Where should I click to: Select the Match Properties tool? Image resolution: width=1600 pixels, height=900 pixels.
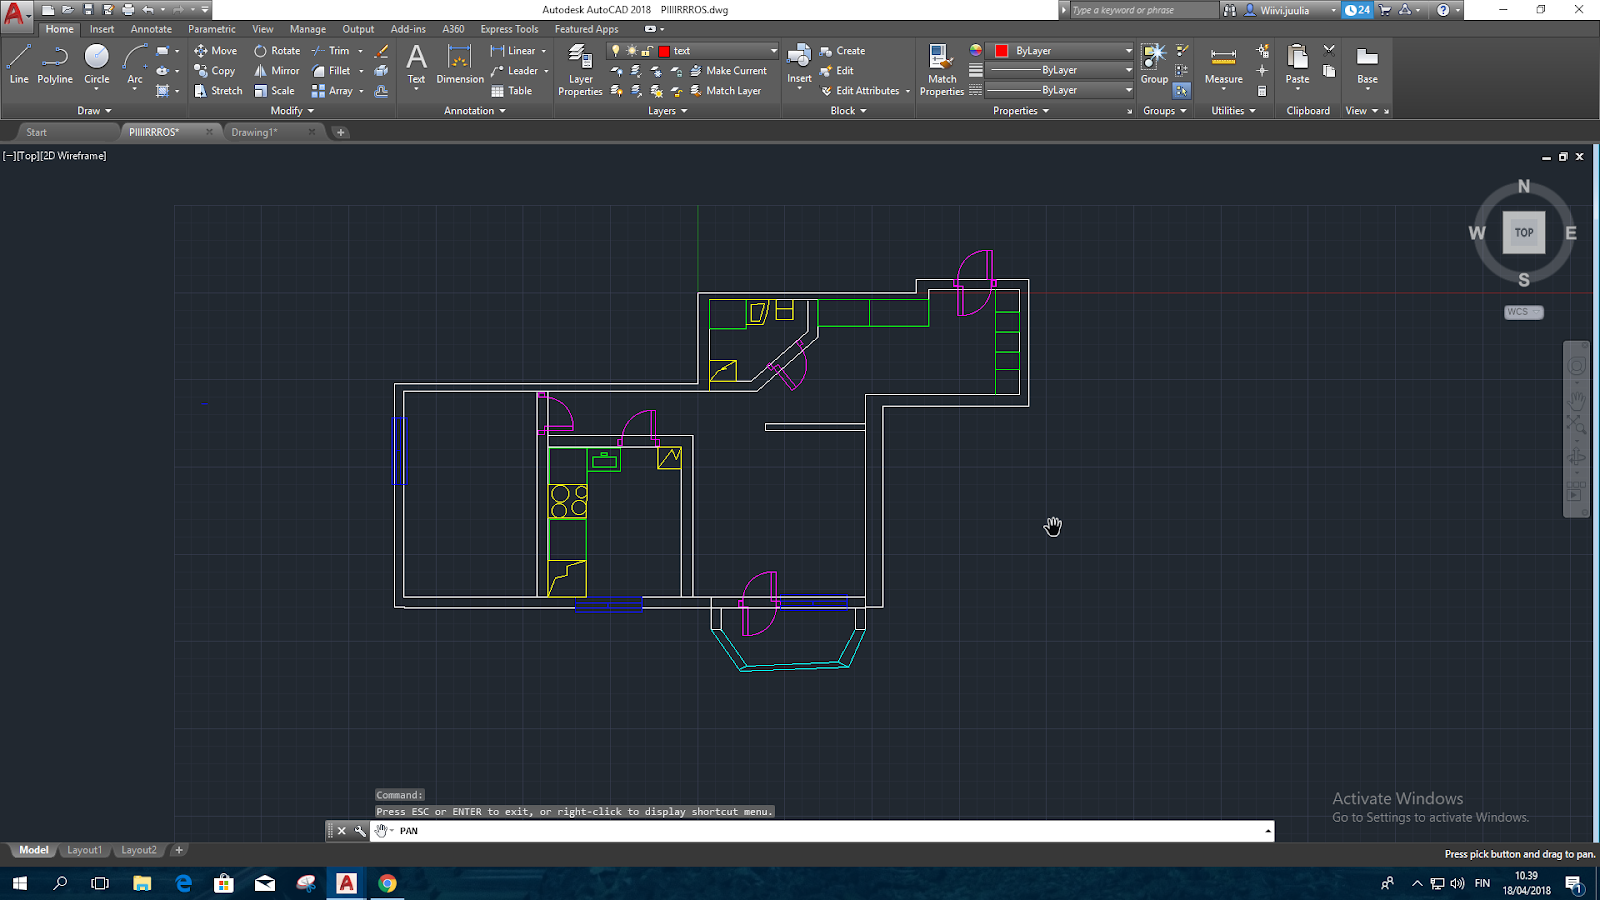(941, 70)
